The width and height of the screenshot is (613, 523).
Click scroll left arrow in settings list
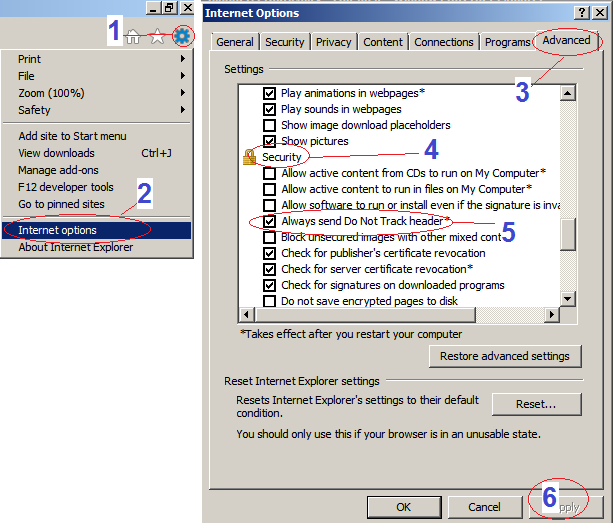(246, 314)
